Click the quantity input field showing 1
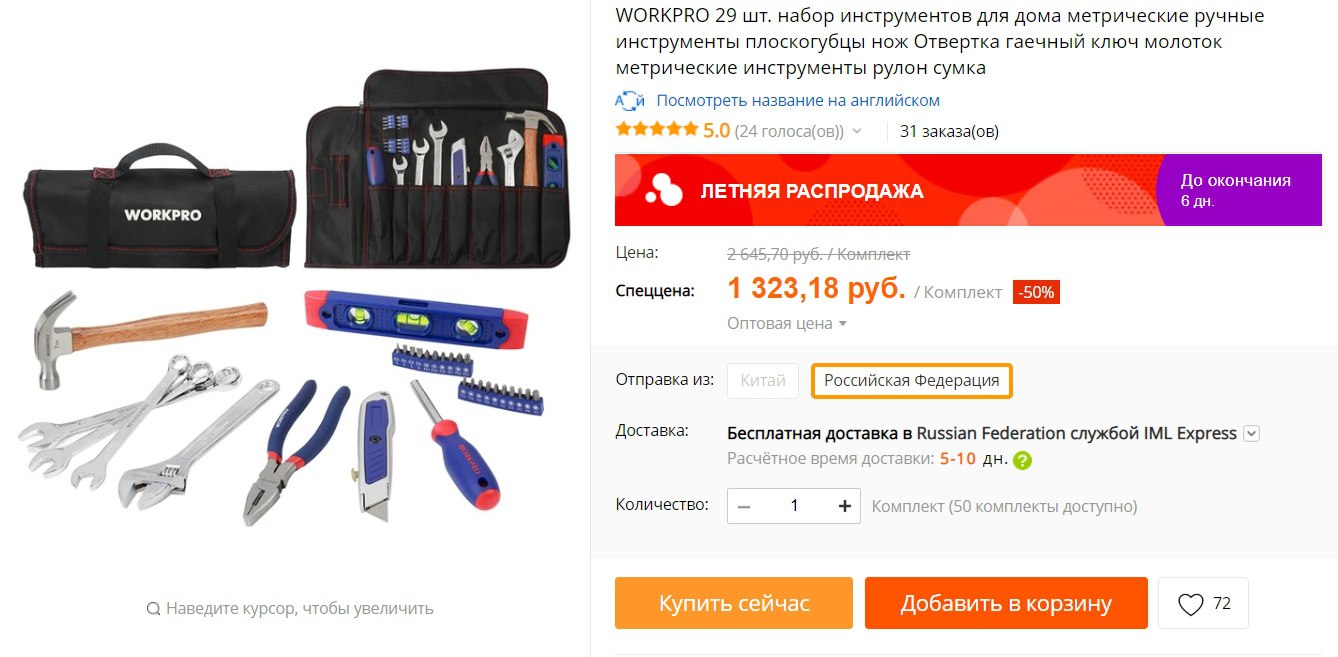This screenshot has height=657, width=1338. coord(795,506)
